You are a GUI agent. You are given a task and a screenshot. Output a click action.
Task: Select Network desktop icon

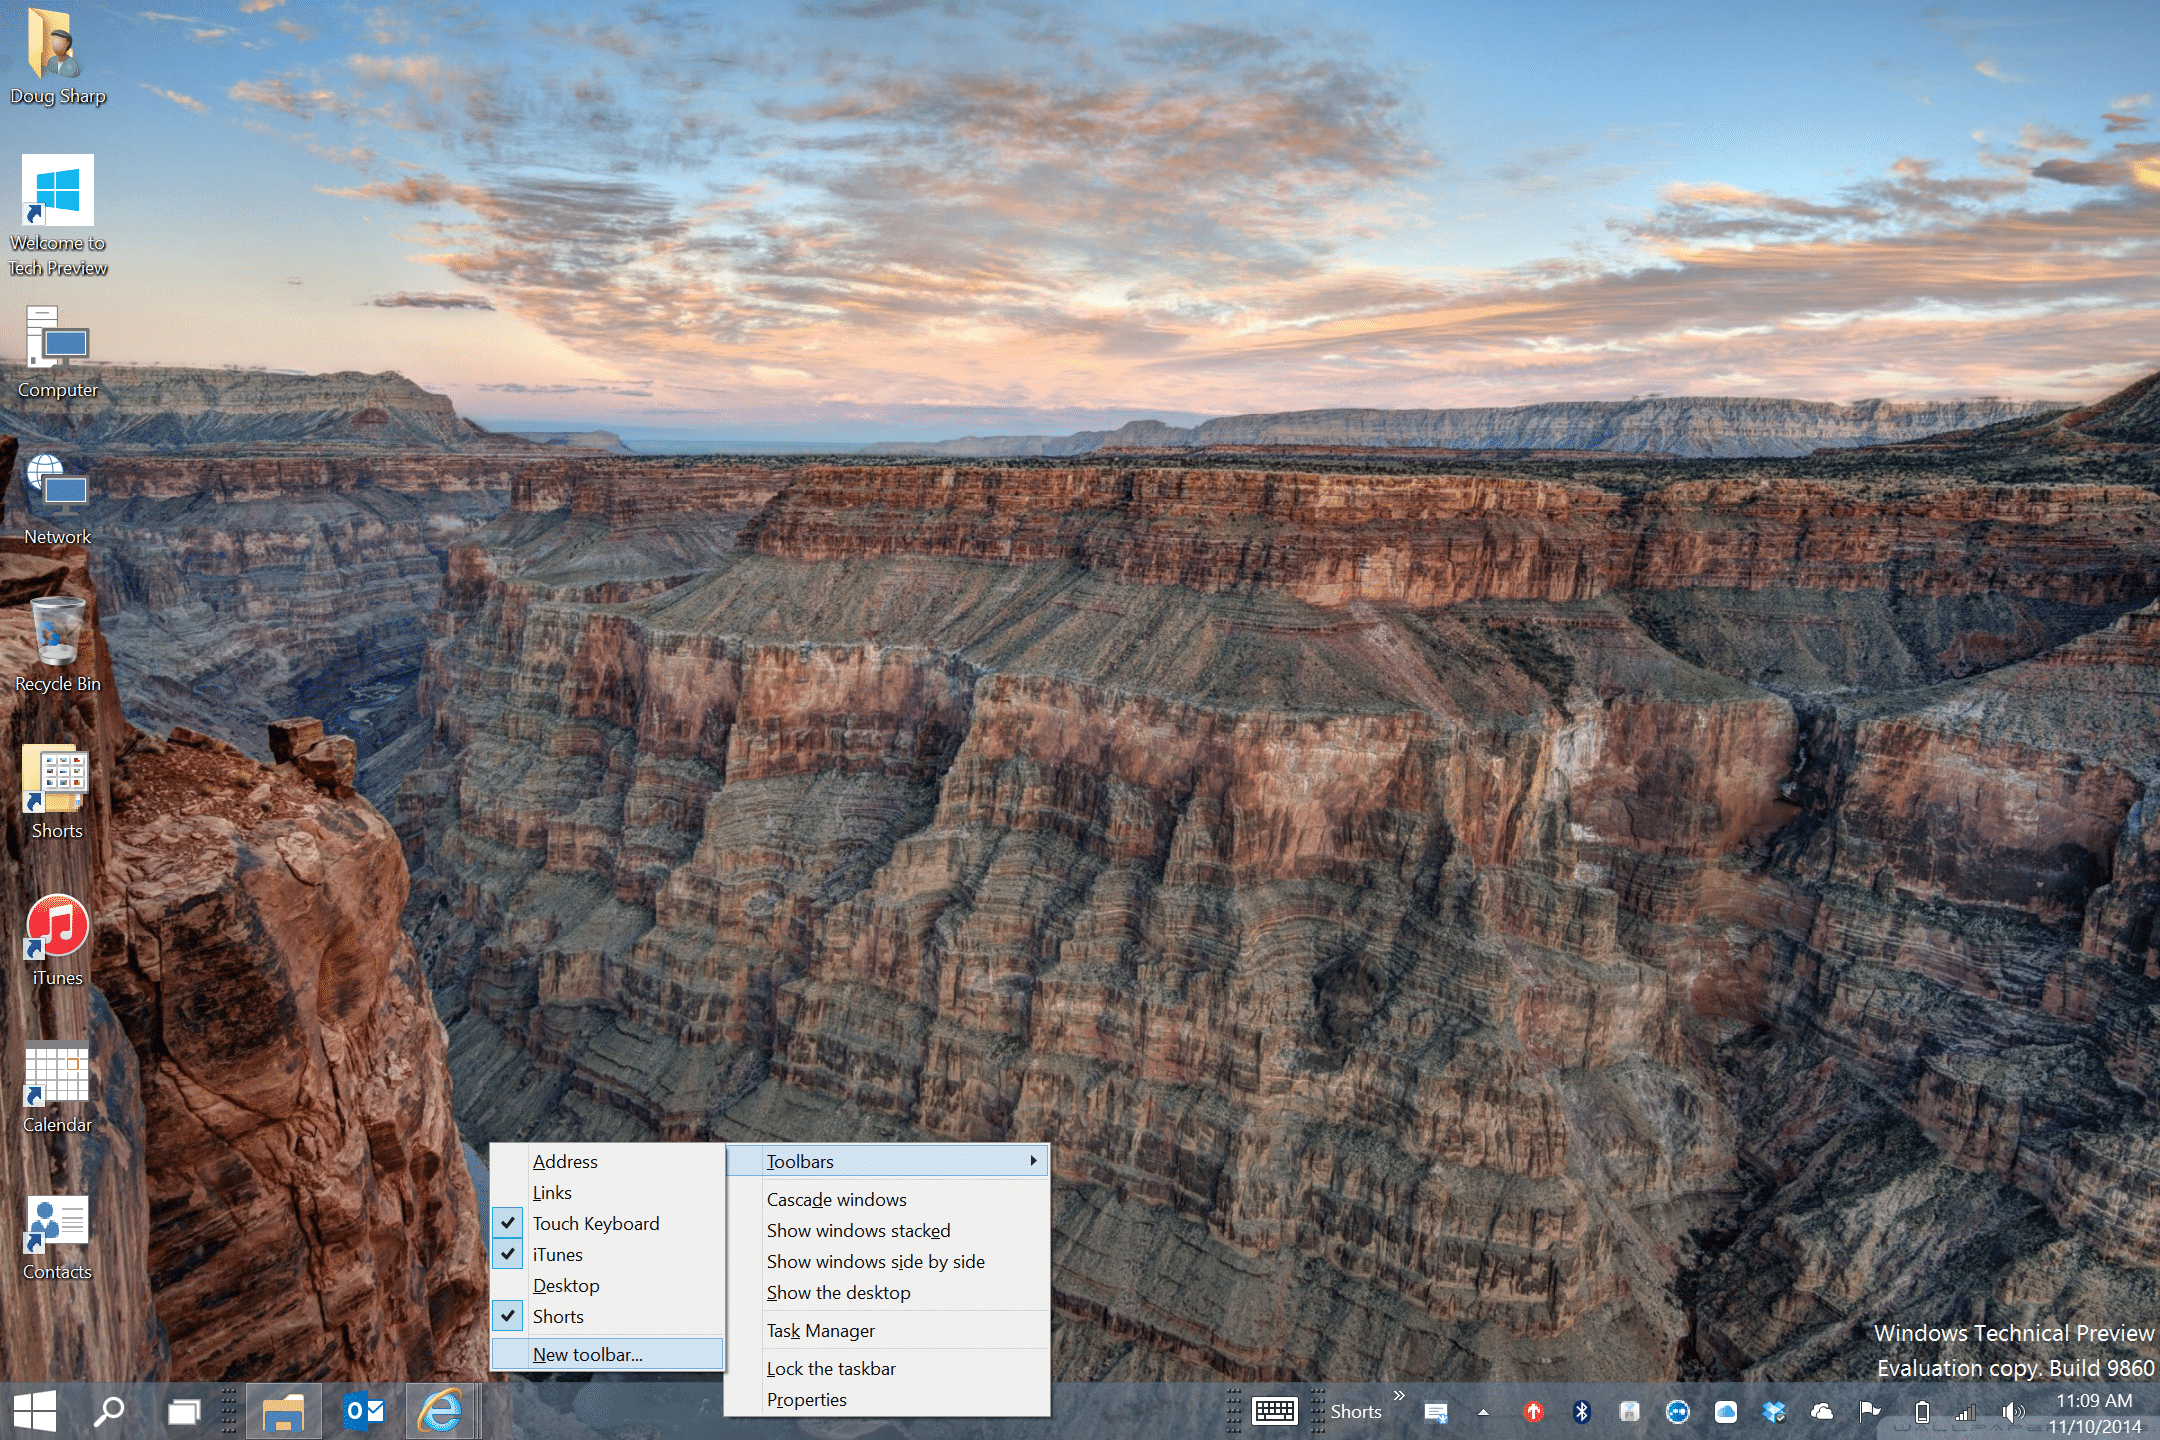[x=58, y=499]
